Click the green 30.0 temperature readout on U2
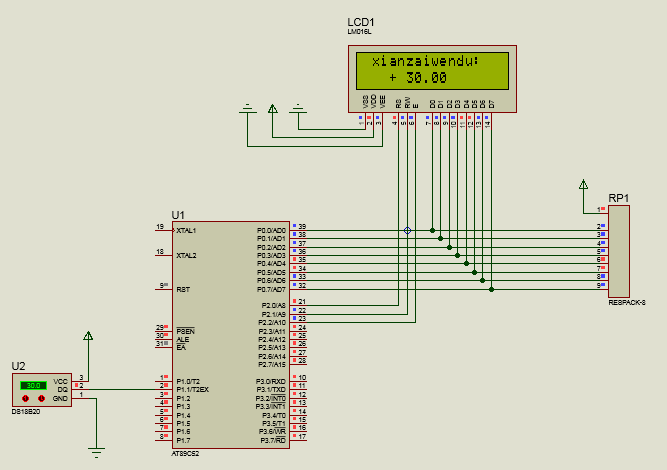Image resolution: width=667 pixels, height=470 pixels. pos(32,385)
